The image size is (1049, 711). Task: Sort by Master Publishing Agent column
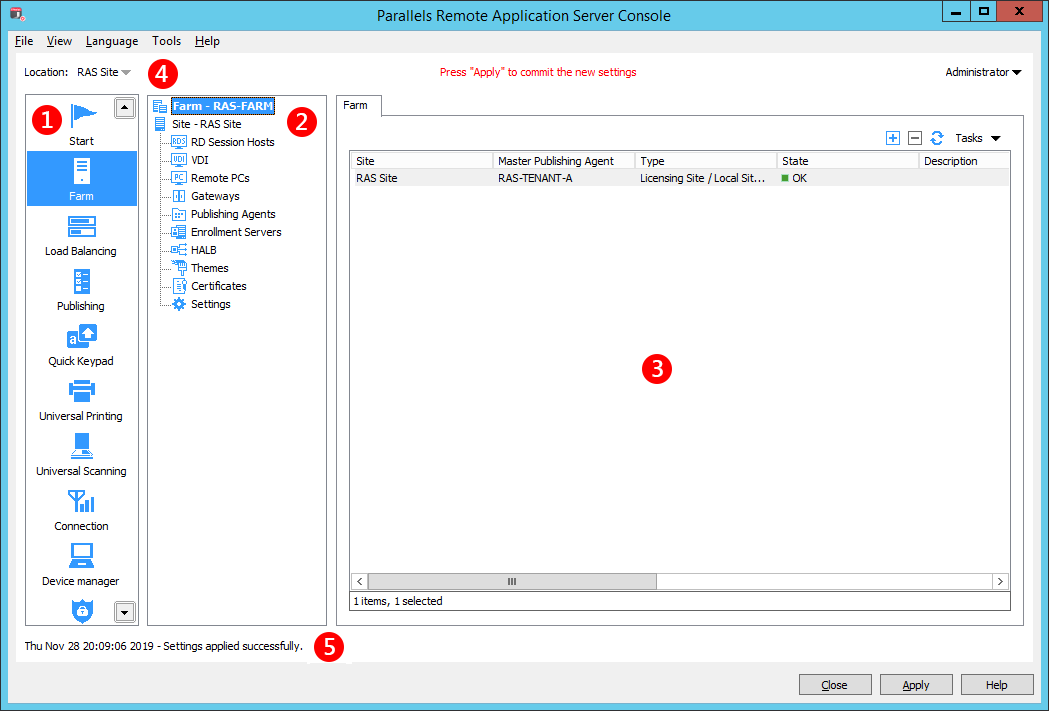tap(563, 161)
